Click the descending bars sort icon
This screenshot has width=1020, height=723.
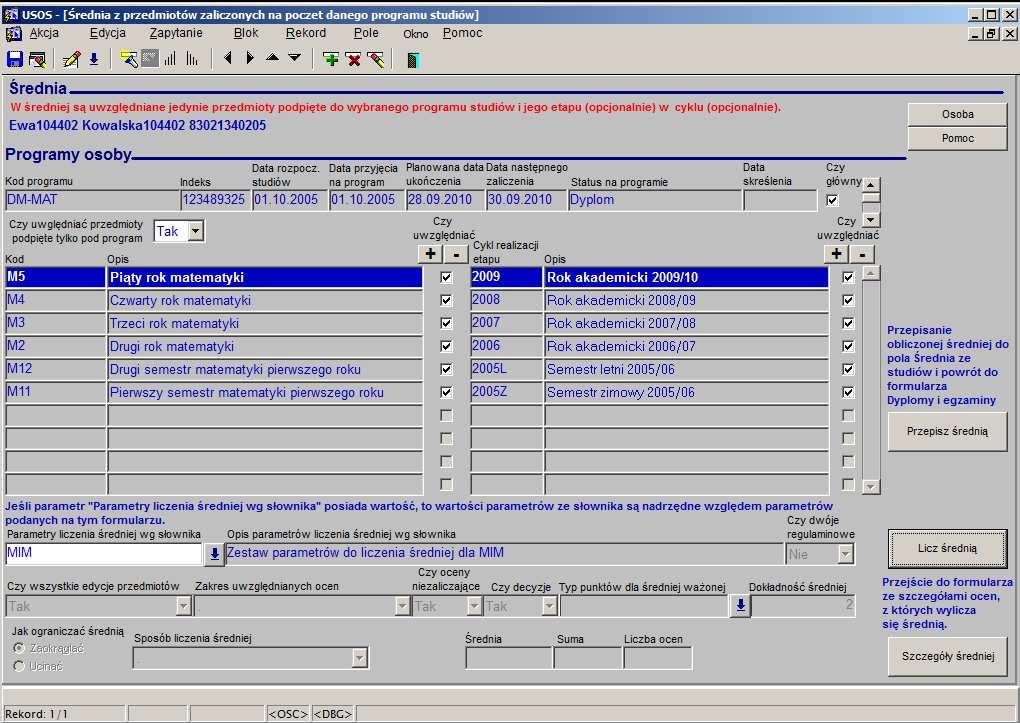(192, 59)
